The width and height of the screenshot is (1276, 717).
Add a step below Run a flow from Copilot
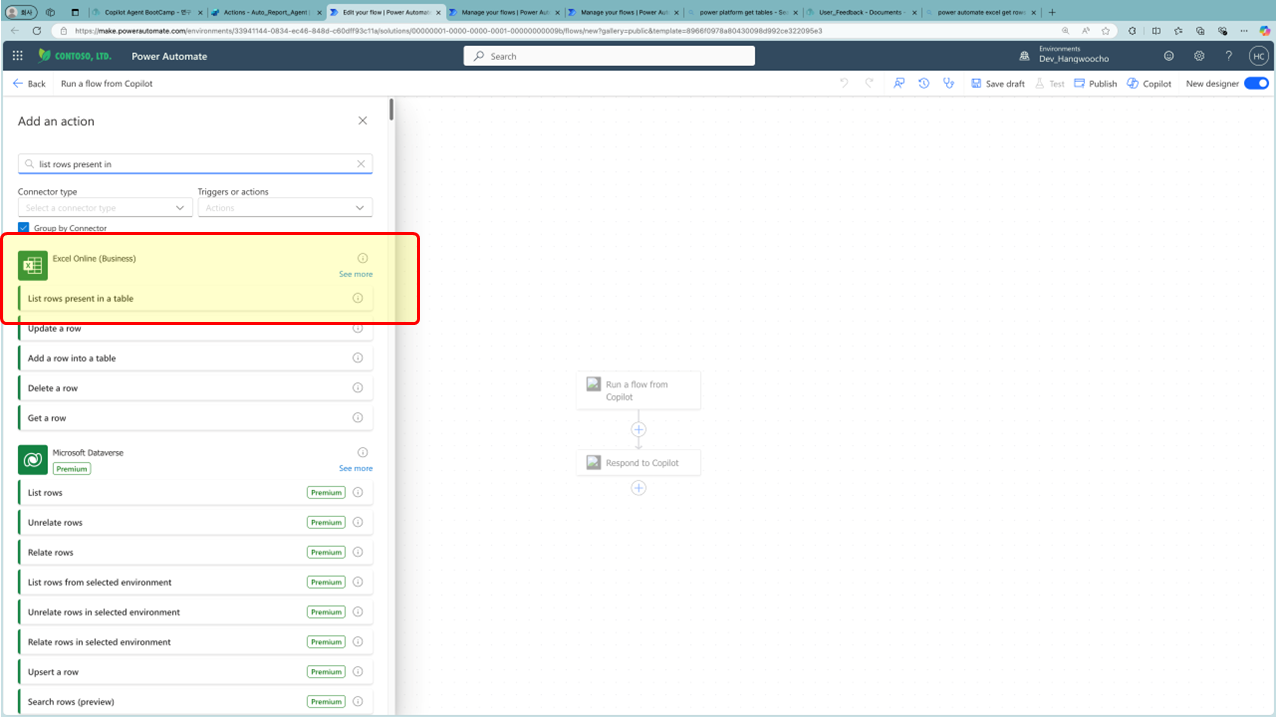coord(638,429)
